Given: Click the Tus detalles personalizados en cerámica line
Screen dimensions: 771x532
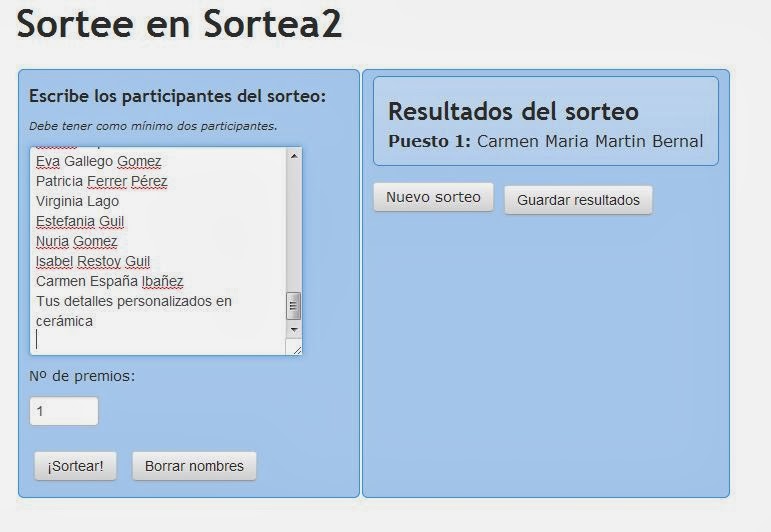Looking at the screenshot, I should coord(134,311).
